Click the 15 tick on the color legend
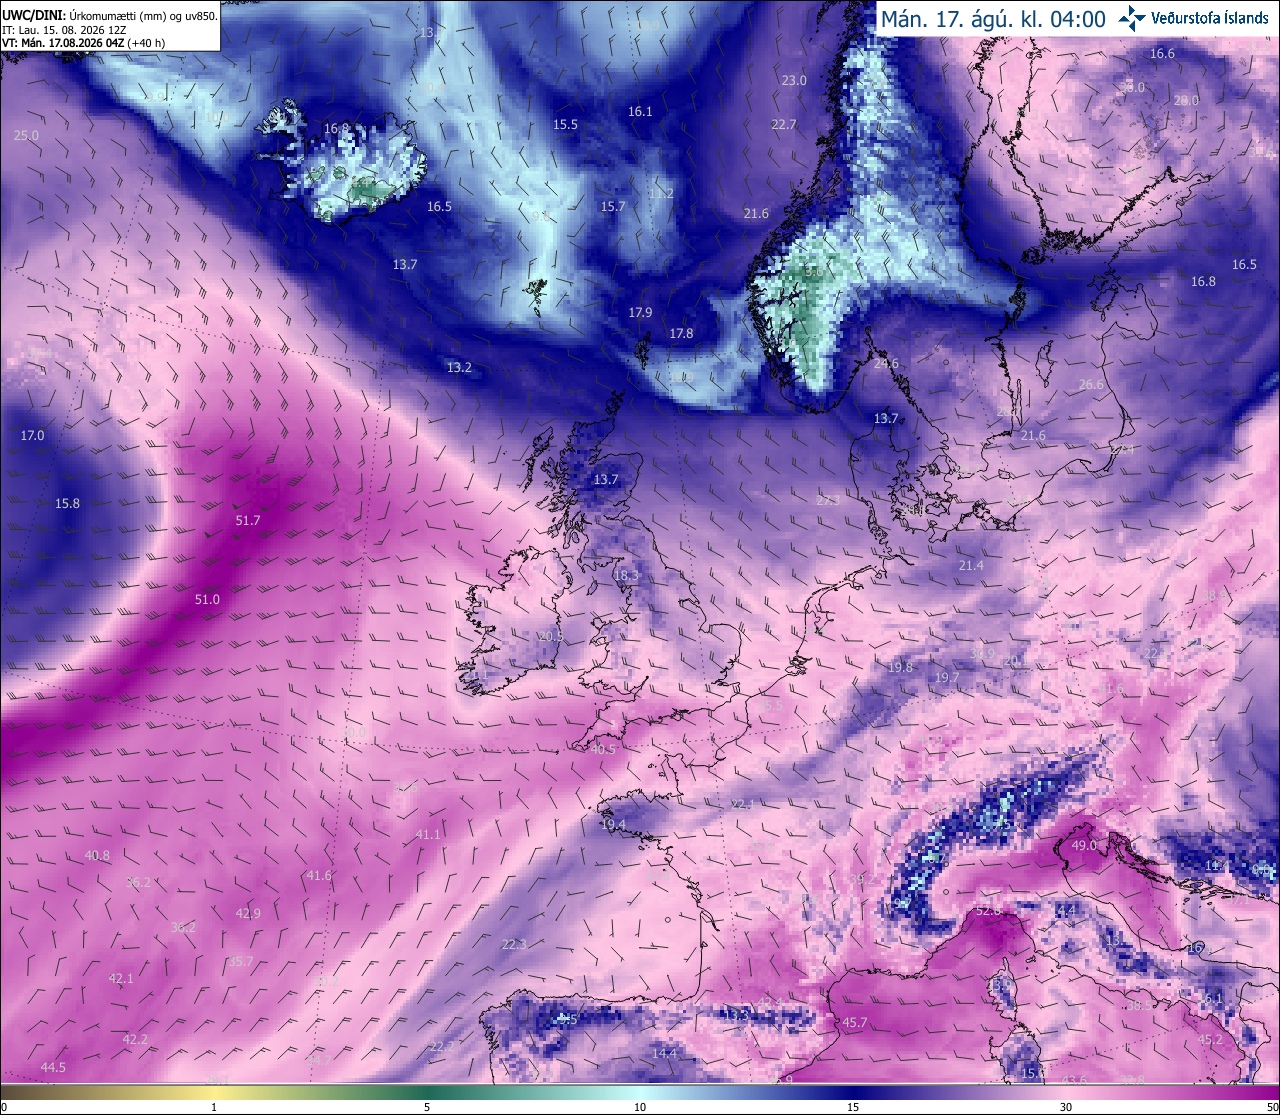This screenshot has width=1280, height=1115. click(853, 1106)
